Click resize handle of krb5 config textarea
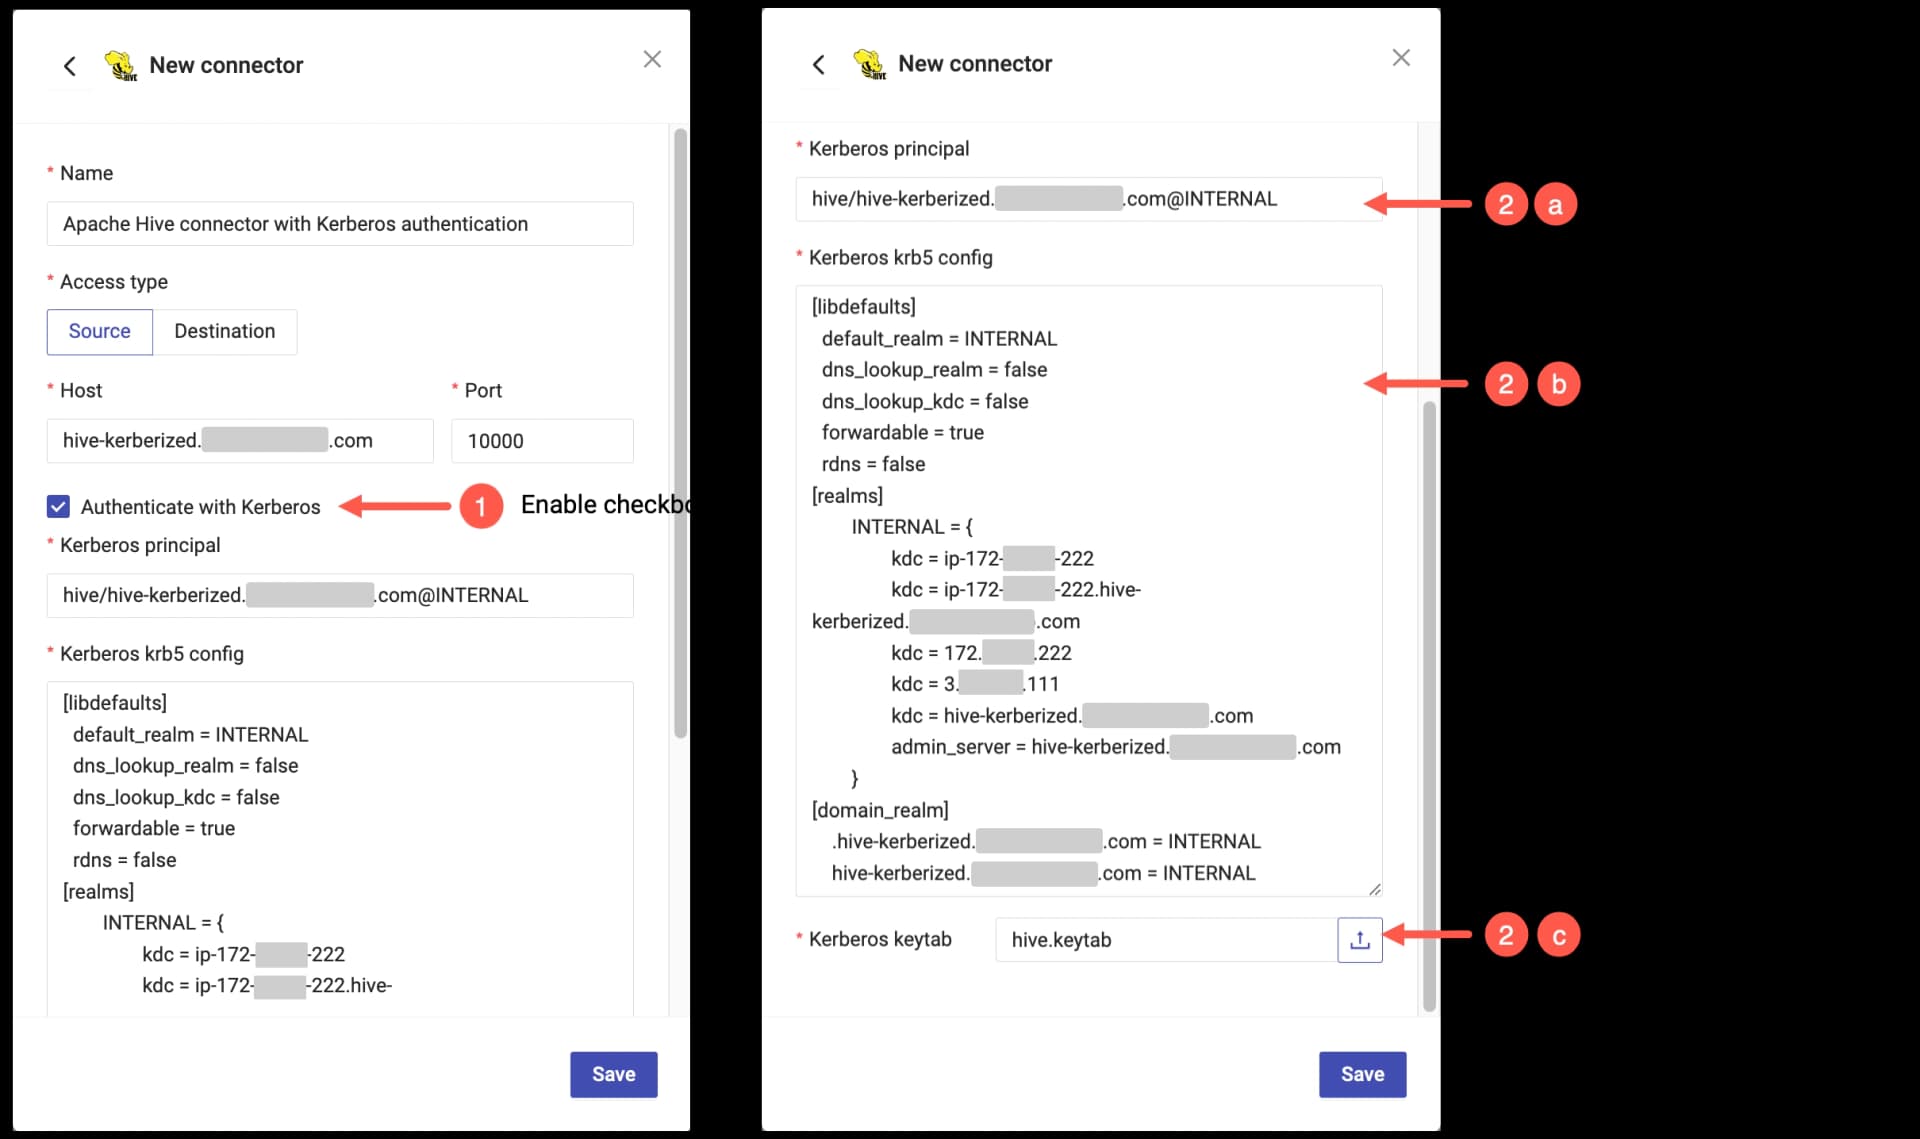The image size is (1920, 1139). 1375,889
